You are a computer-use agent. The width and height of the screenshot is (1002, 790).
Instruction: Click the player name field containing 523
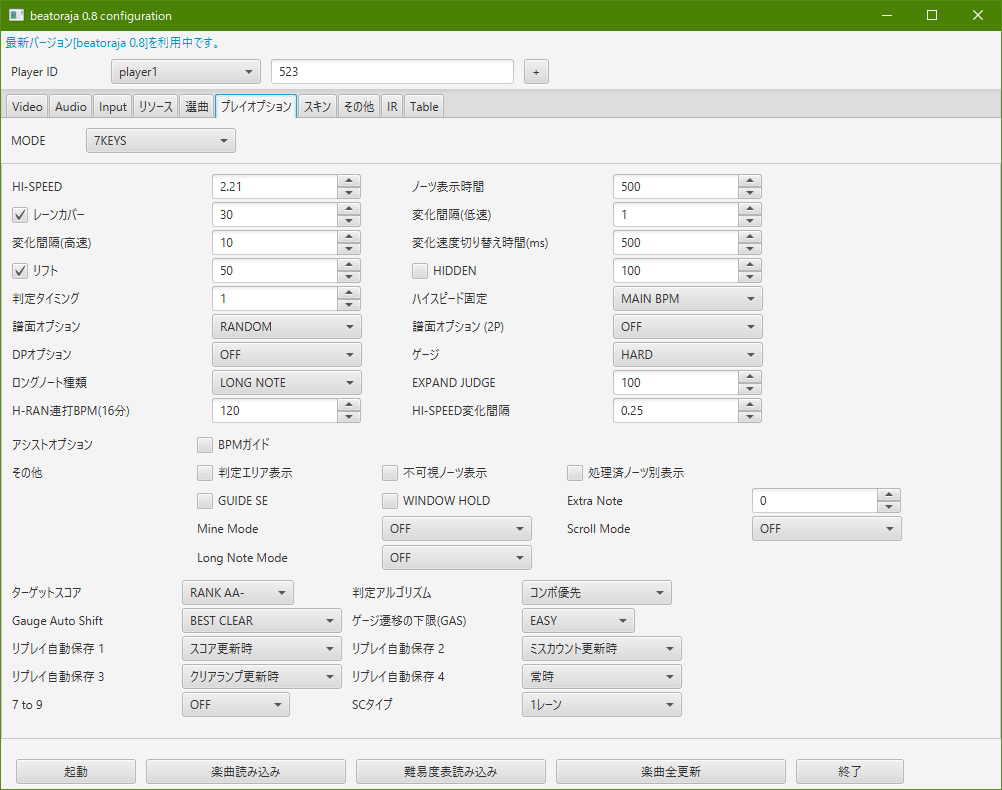click(392, 72)
